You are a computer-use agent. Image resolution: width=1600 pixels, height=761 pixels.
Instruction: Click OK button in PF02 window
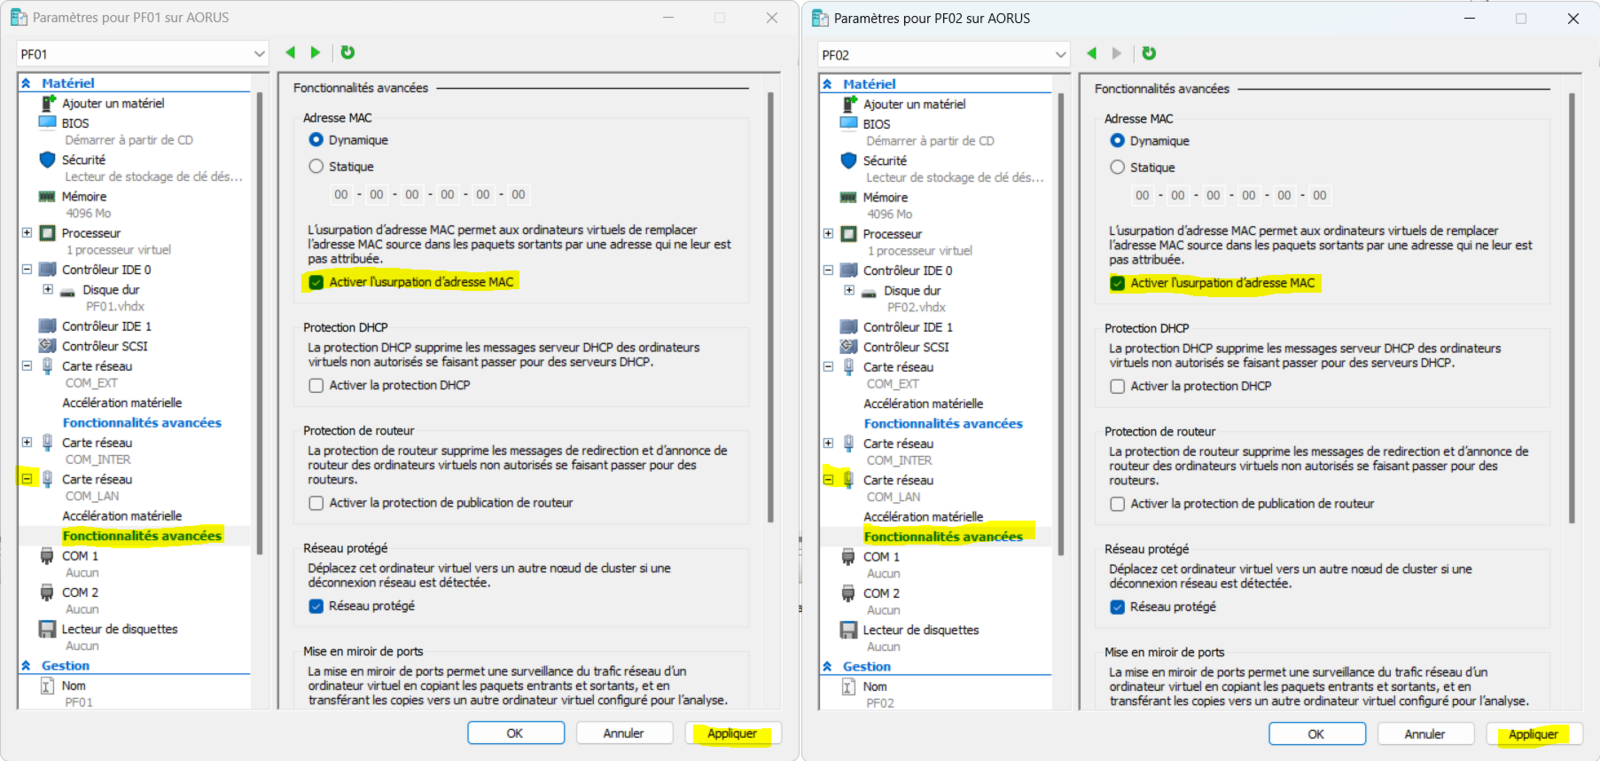[x=1316, y=734]
